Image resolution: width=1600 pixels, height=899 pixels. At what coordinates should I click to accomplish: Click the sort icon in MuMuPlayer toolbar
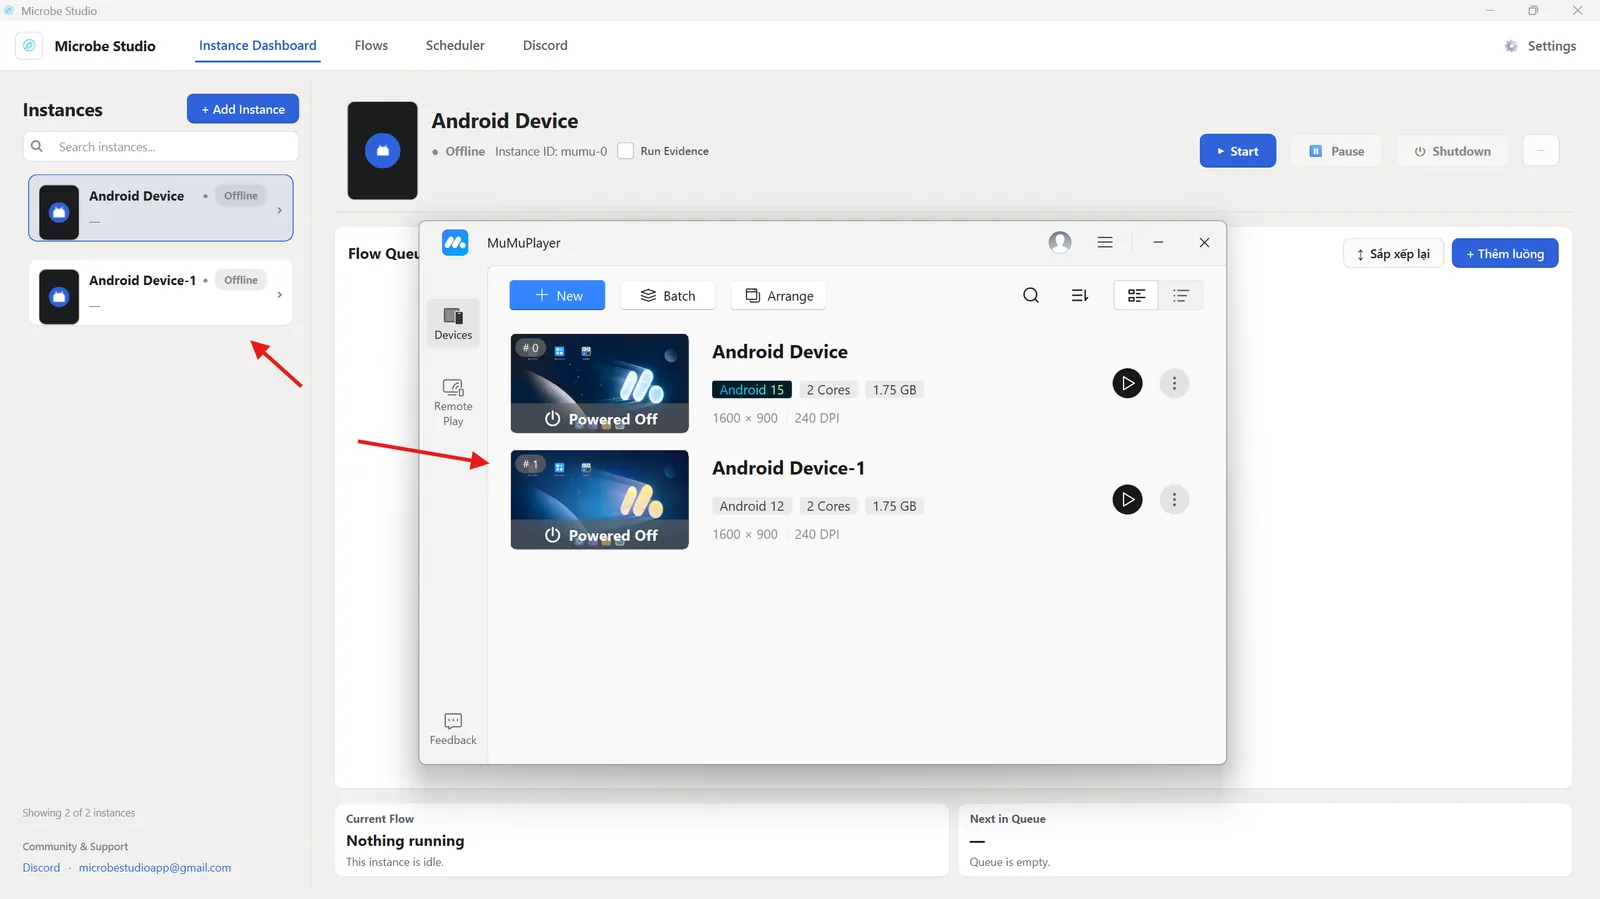tap(1080, 295)
